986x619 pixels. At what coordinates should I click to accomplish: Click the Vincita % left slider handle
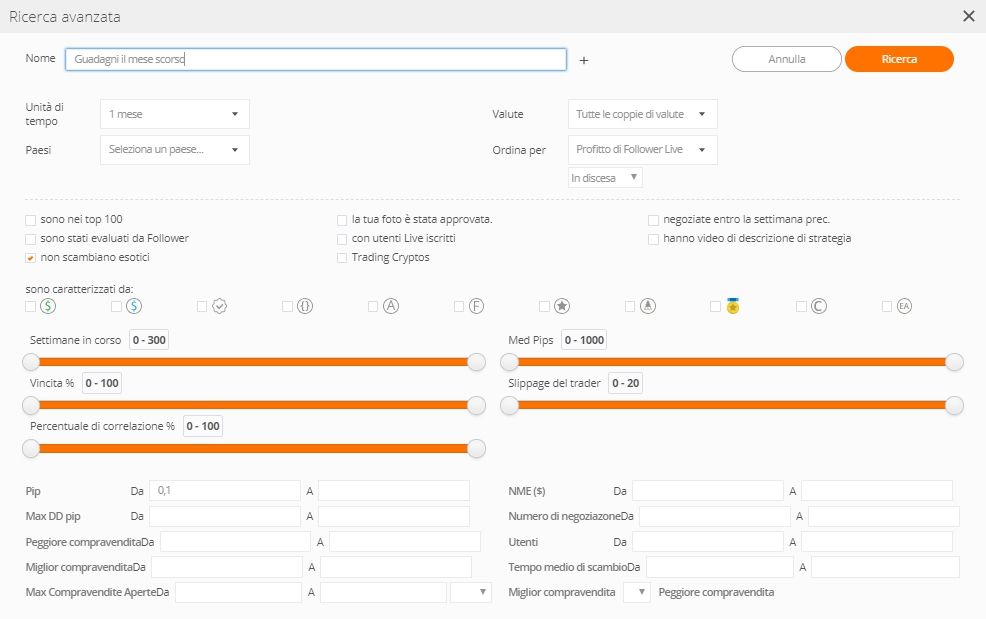pos(31,405)
